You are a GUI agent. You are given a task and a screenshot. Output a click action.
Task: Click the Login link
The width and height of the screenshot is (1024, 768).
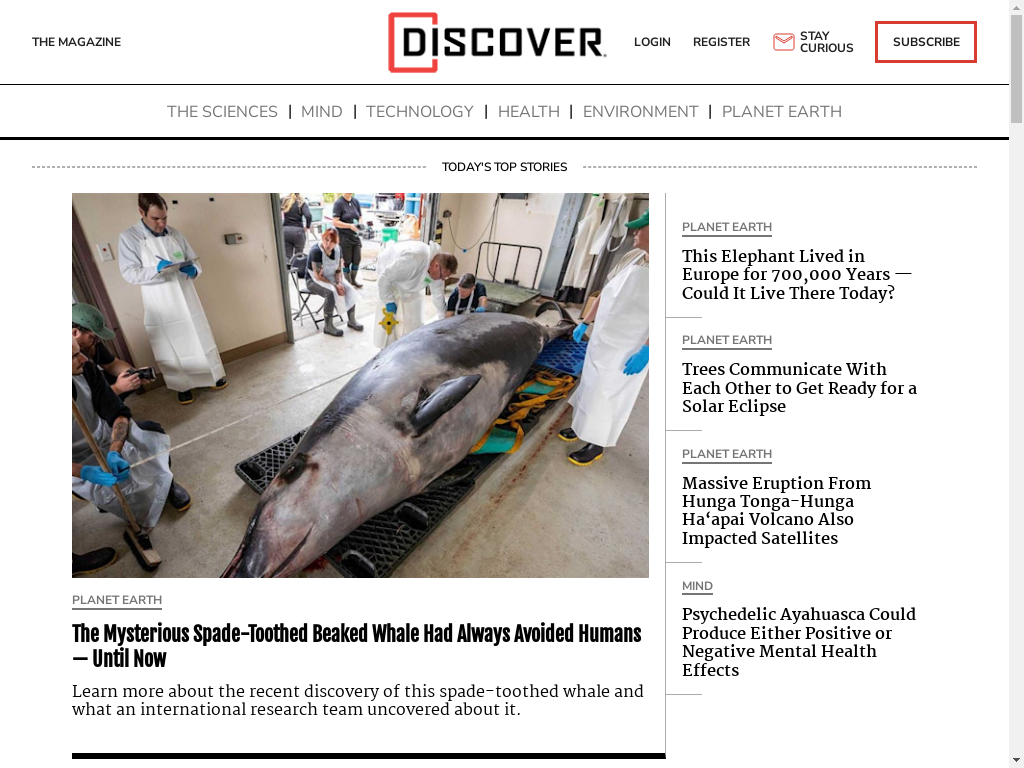[x=652, y=42]
